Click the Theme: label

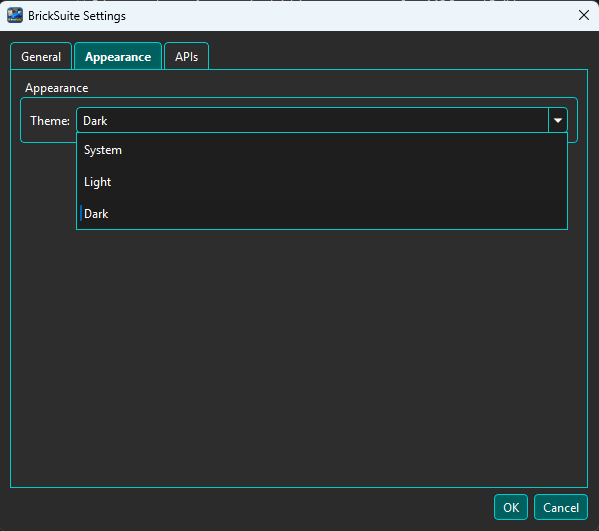[x=50, y=121]
